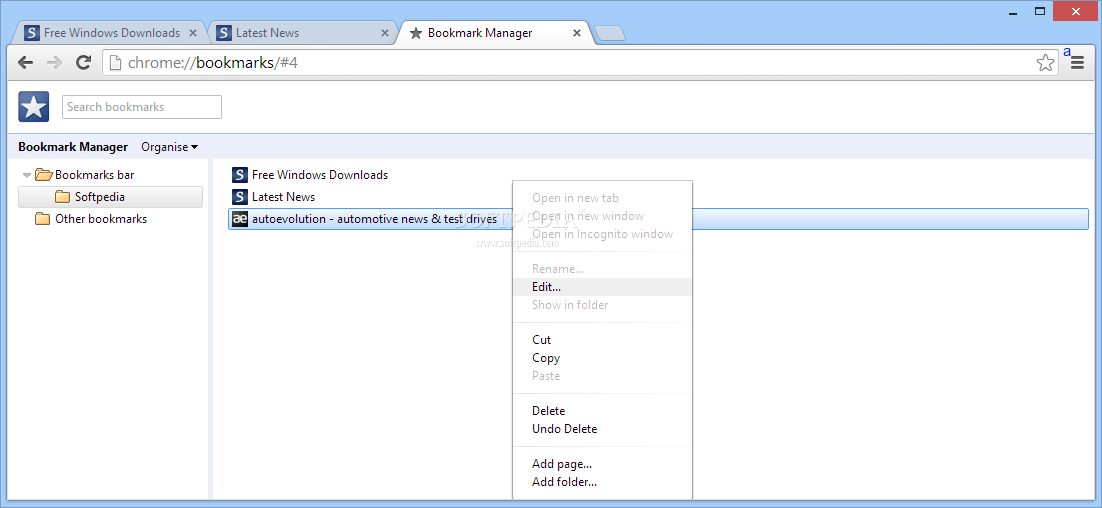Choose Undo Delete from the context menu

coord(602,429)
